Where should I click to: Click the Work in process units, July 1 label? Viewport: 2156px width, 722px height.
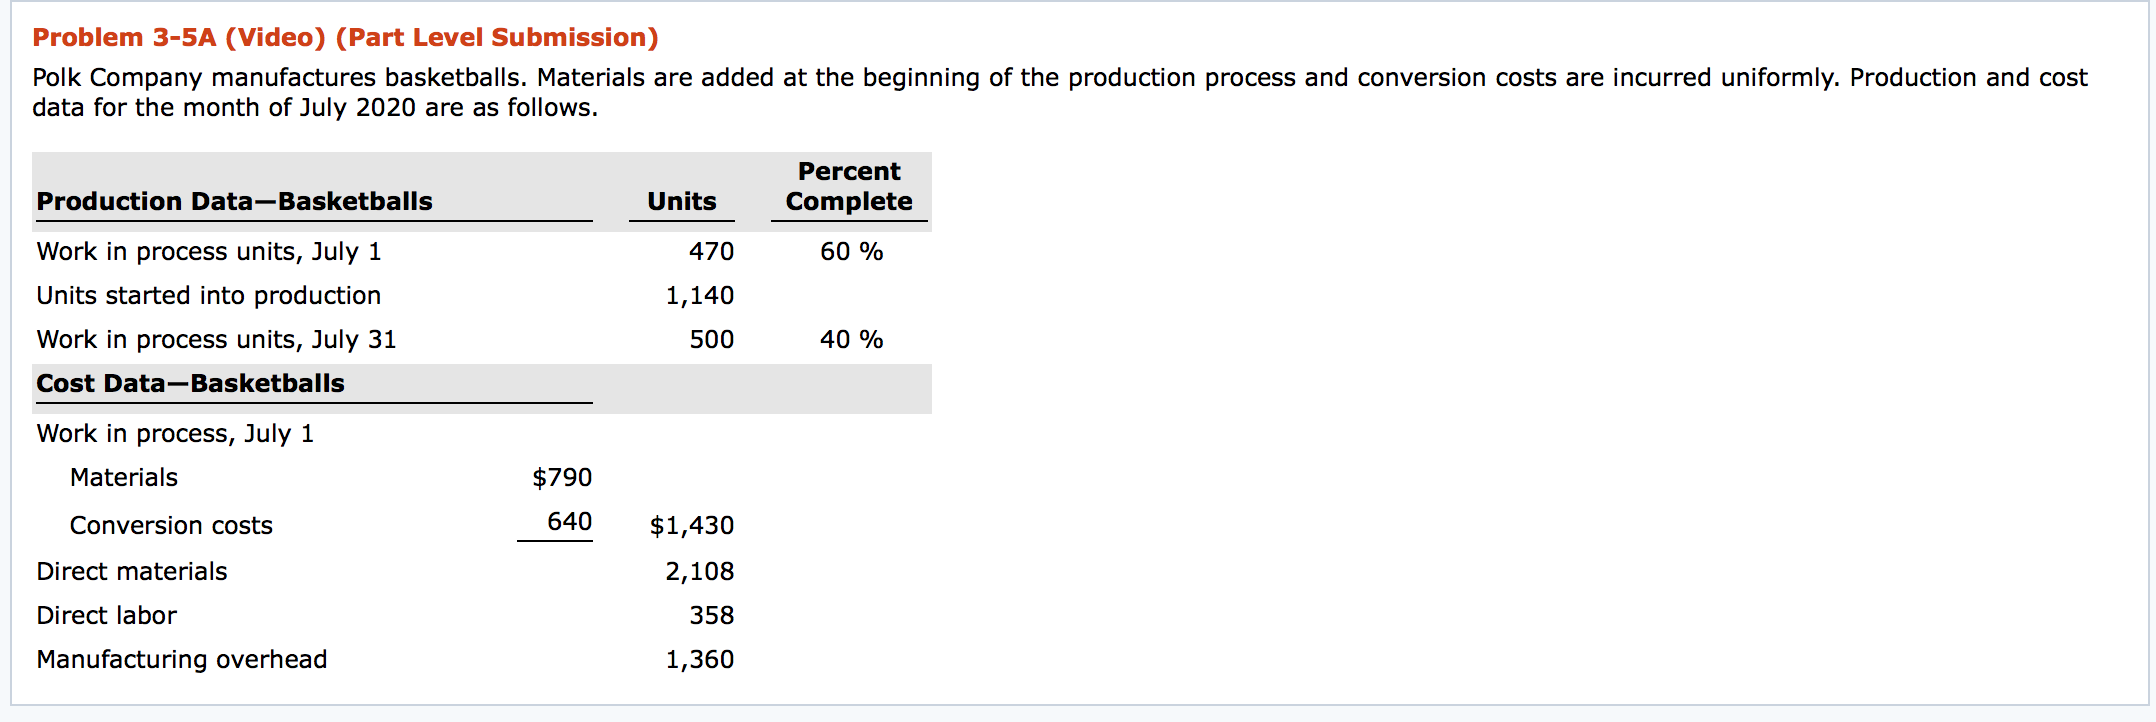(x=209, y=252)
